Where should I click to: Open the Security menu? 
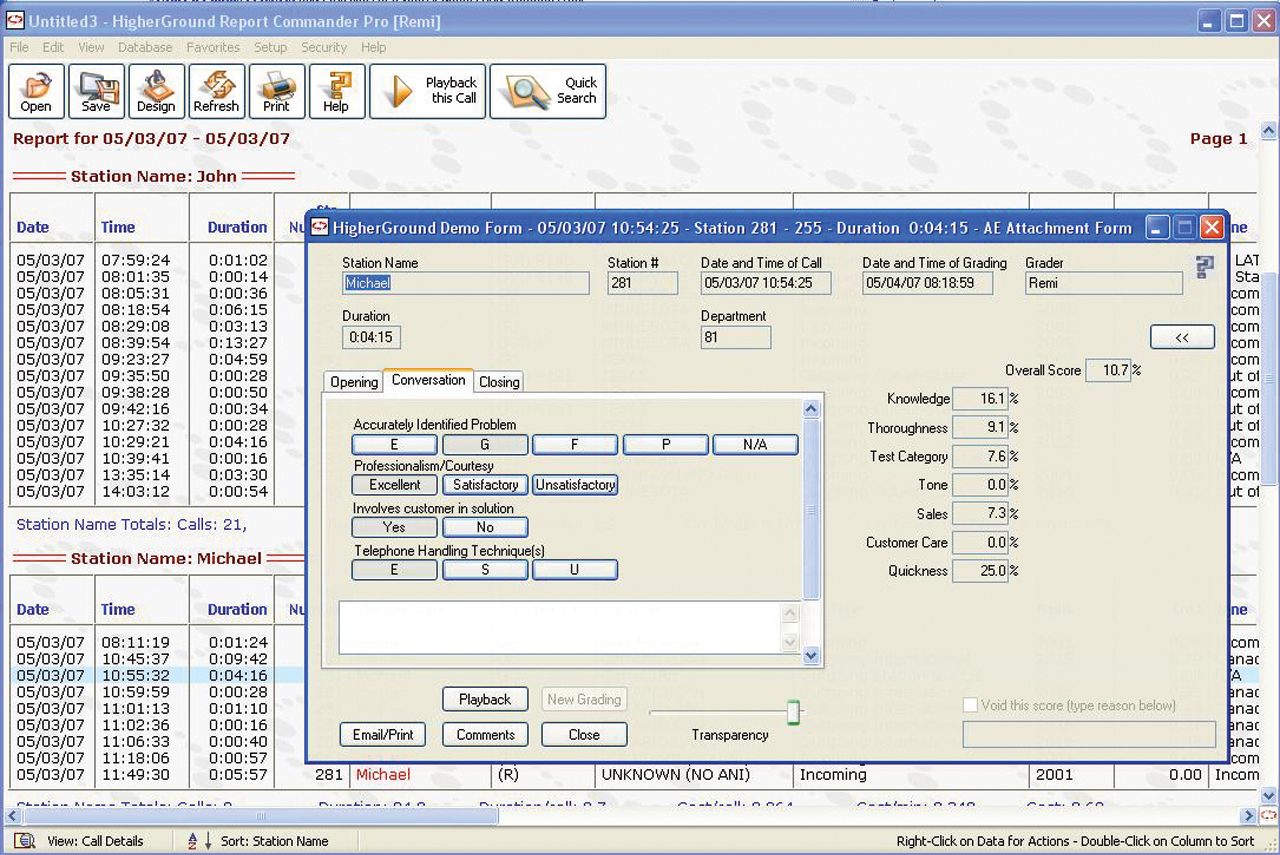click(324, 47)
